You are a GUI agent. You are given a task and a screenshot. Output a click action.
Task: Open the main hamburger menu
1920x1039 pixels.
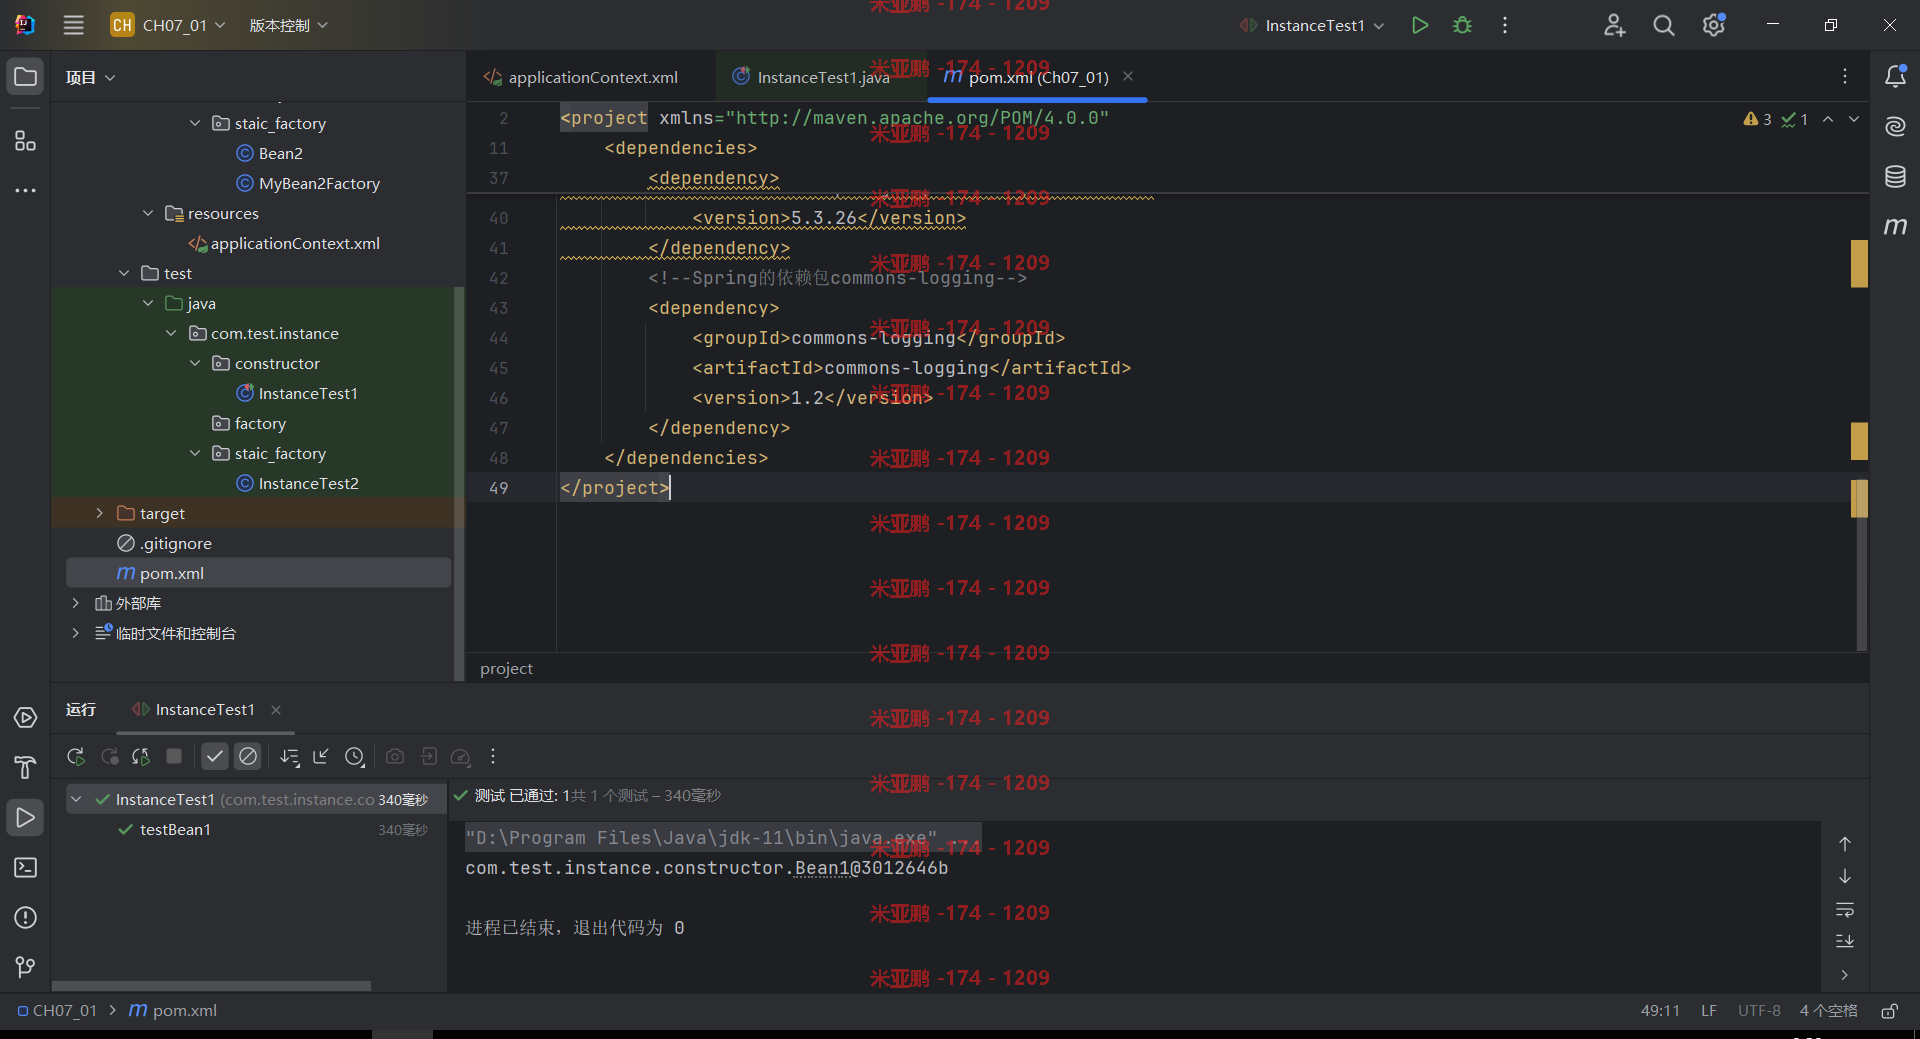point(73,25)
